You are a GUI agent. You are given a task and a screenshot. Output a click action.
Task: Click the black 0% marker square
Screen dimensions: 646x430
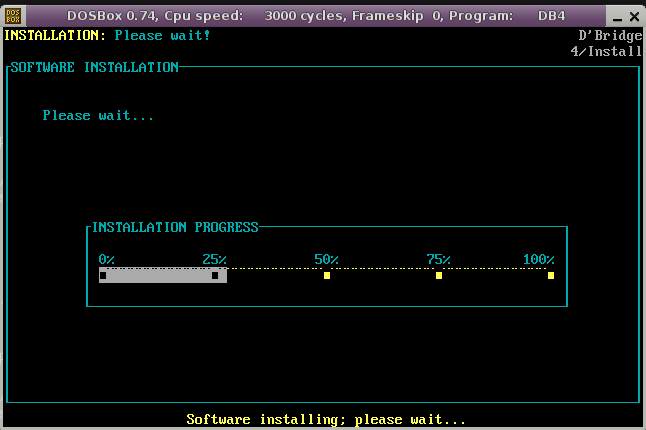103,275
